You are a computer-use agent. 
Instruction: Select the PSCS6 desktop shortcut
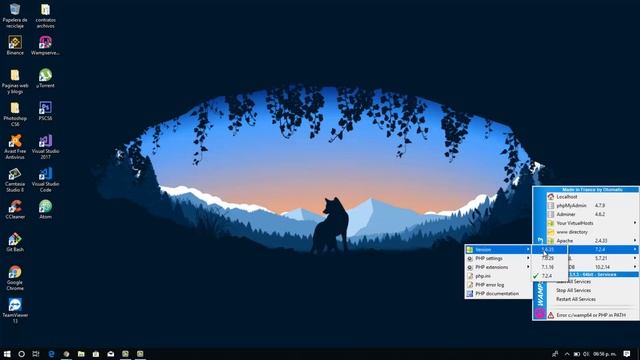click(45, 111)
